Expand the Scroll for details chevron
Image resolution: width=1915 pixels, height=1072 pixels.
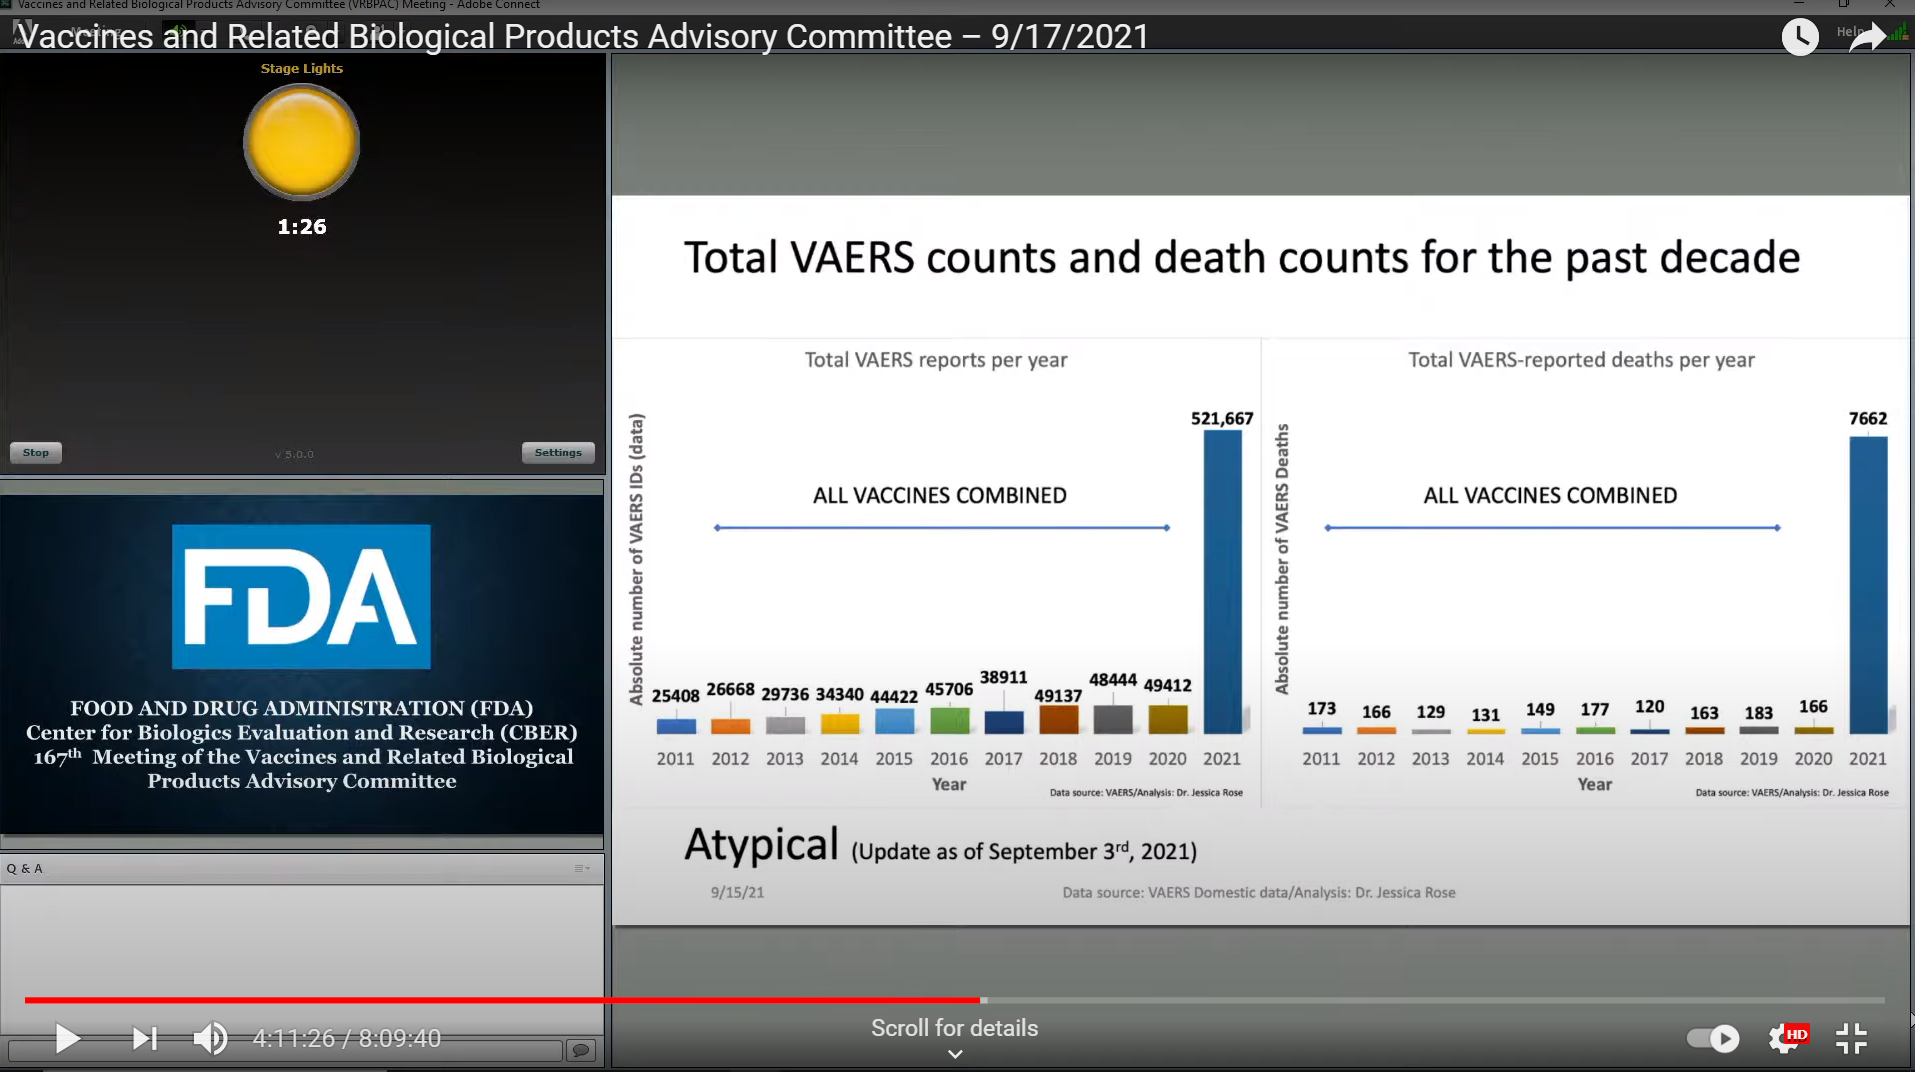(x=954, y=1053)
